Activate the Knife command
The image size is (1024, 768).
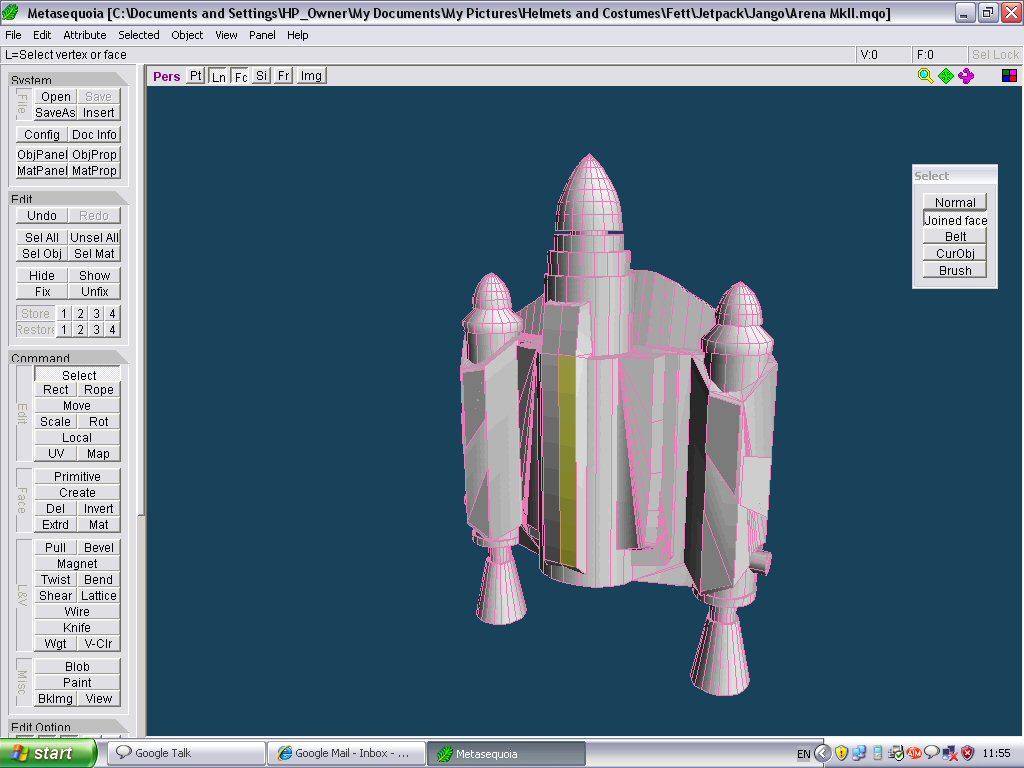click(x=77, y=628)
